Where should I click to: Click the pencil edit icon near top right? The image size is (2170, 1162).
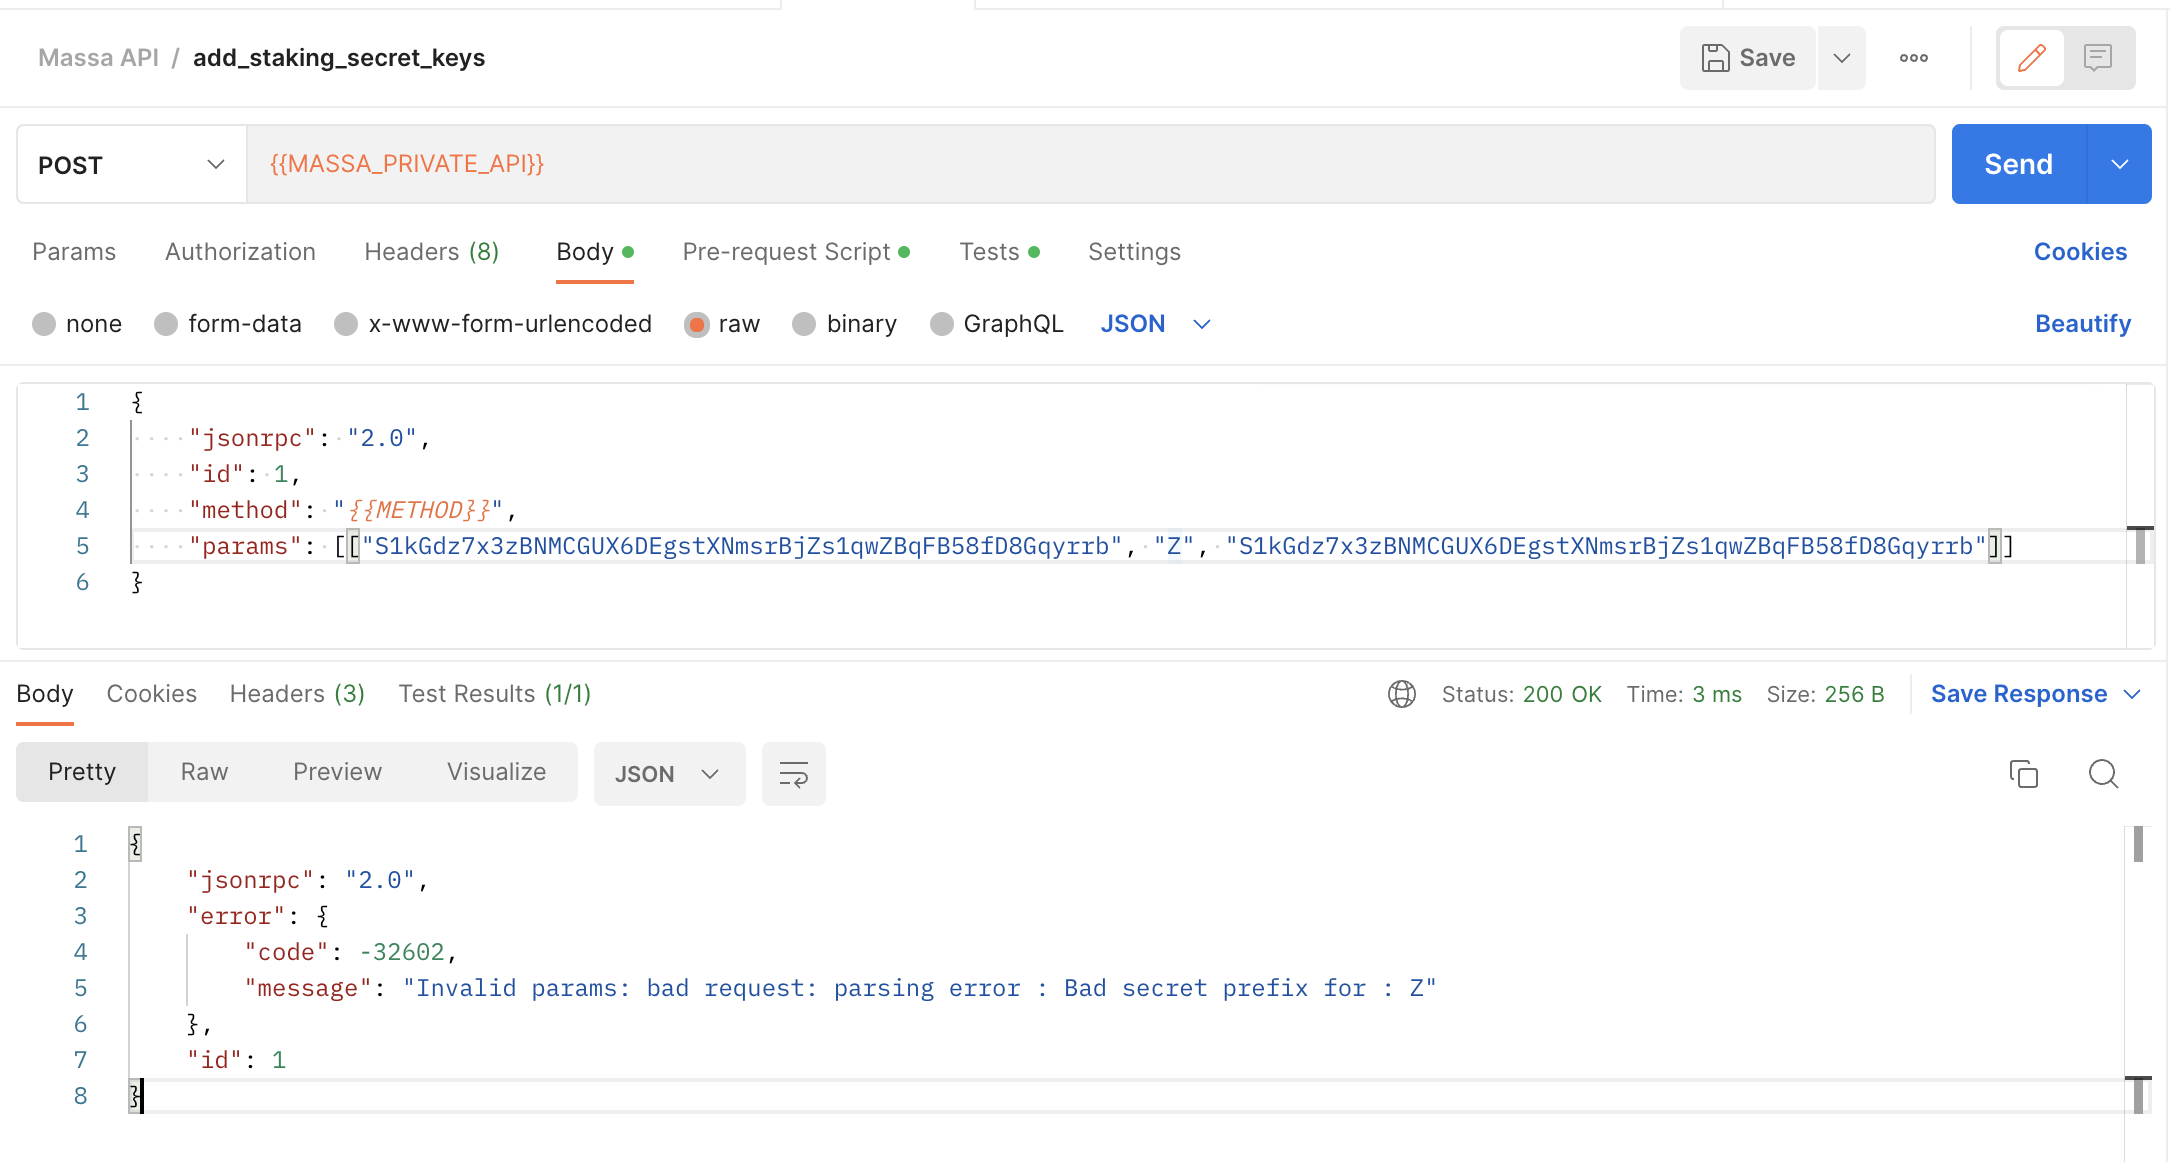(x=2030, y=57)
